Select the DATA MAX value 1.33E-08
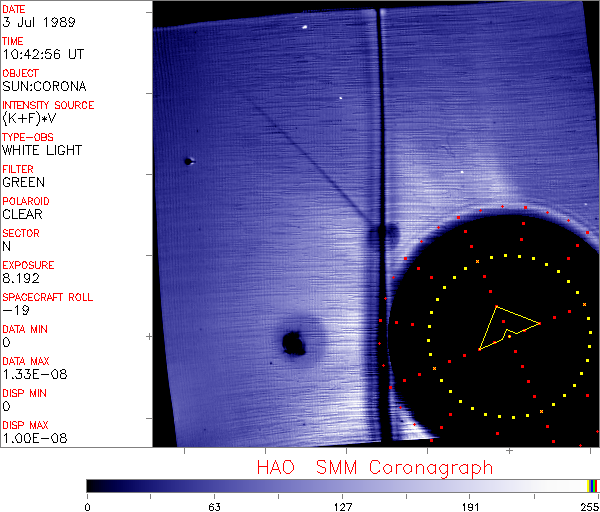Screen dimensions: 600x512 (x=35, y=374)
